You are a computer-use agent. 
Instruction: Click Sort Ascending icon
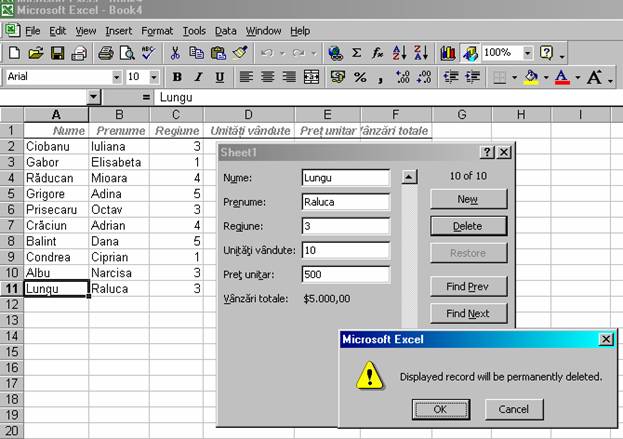[x=400, y=53]
